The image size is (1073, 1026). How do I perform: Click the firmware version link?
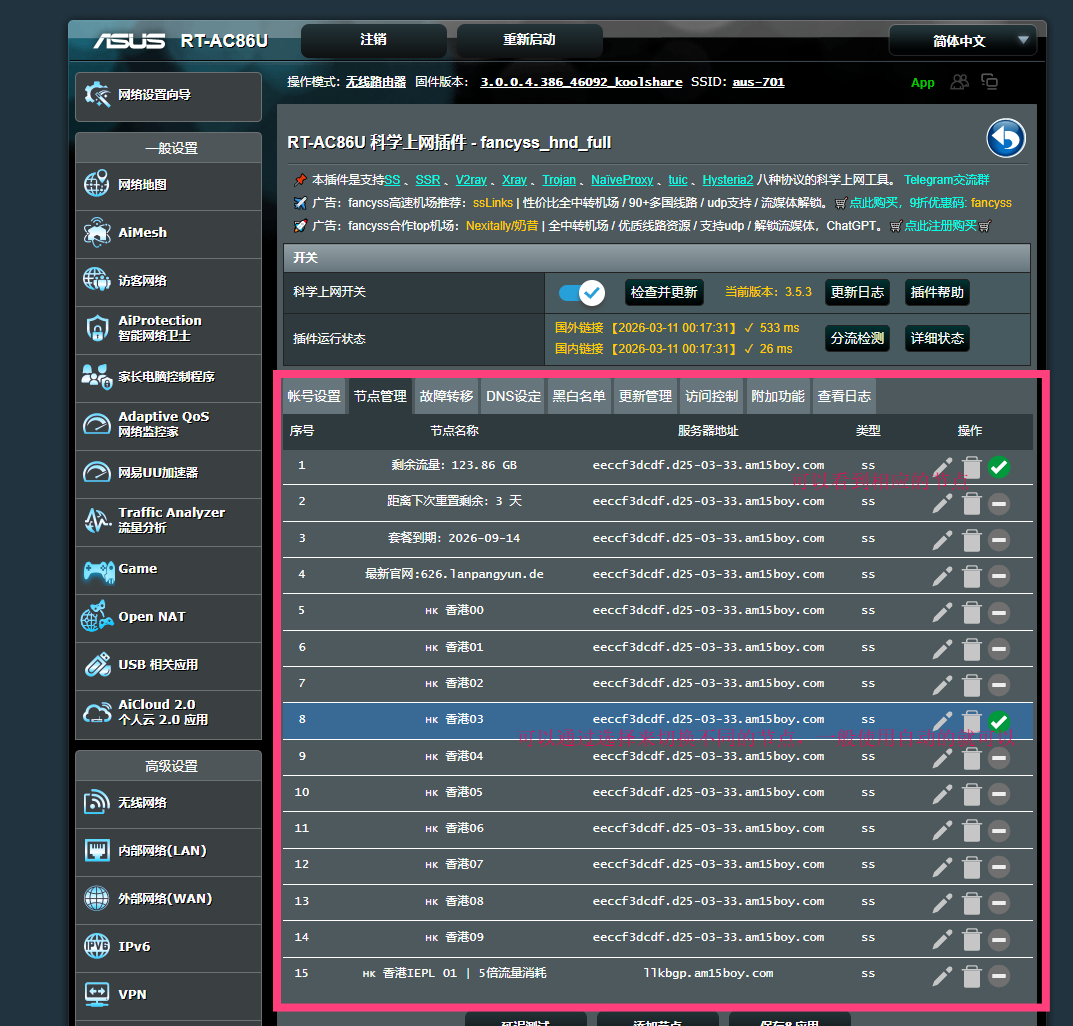click(x=581, y=82)
